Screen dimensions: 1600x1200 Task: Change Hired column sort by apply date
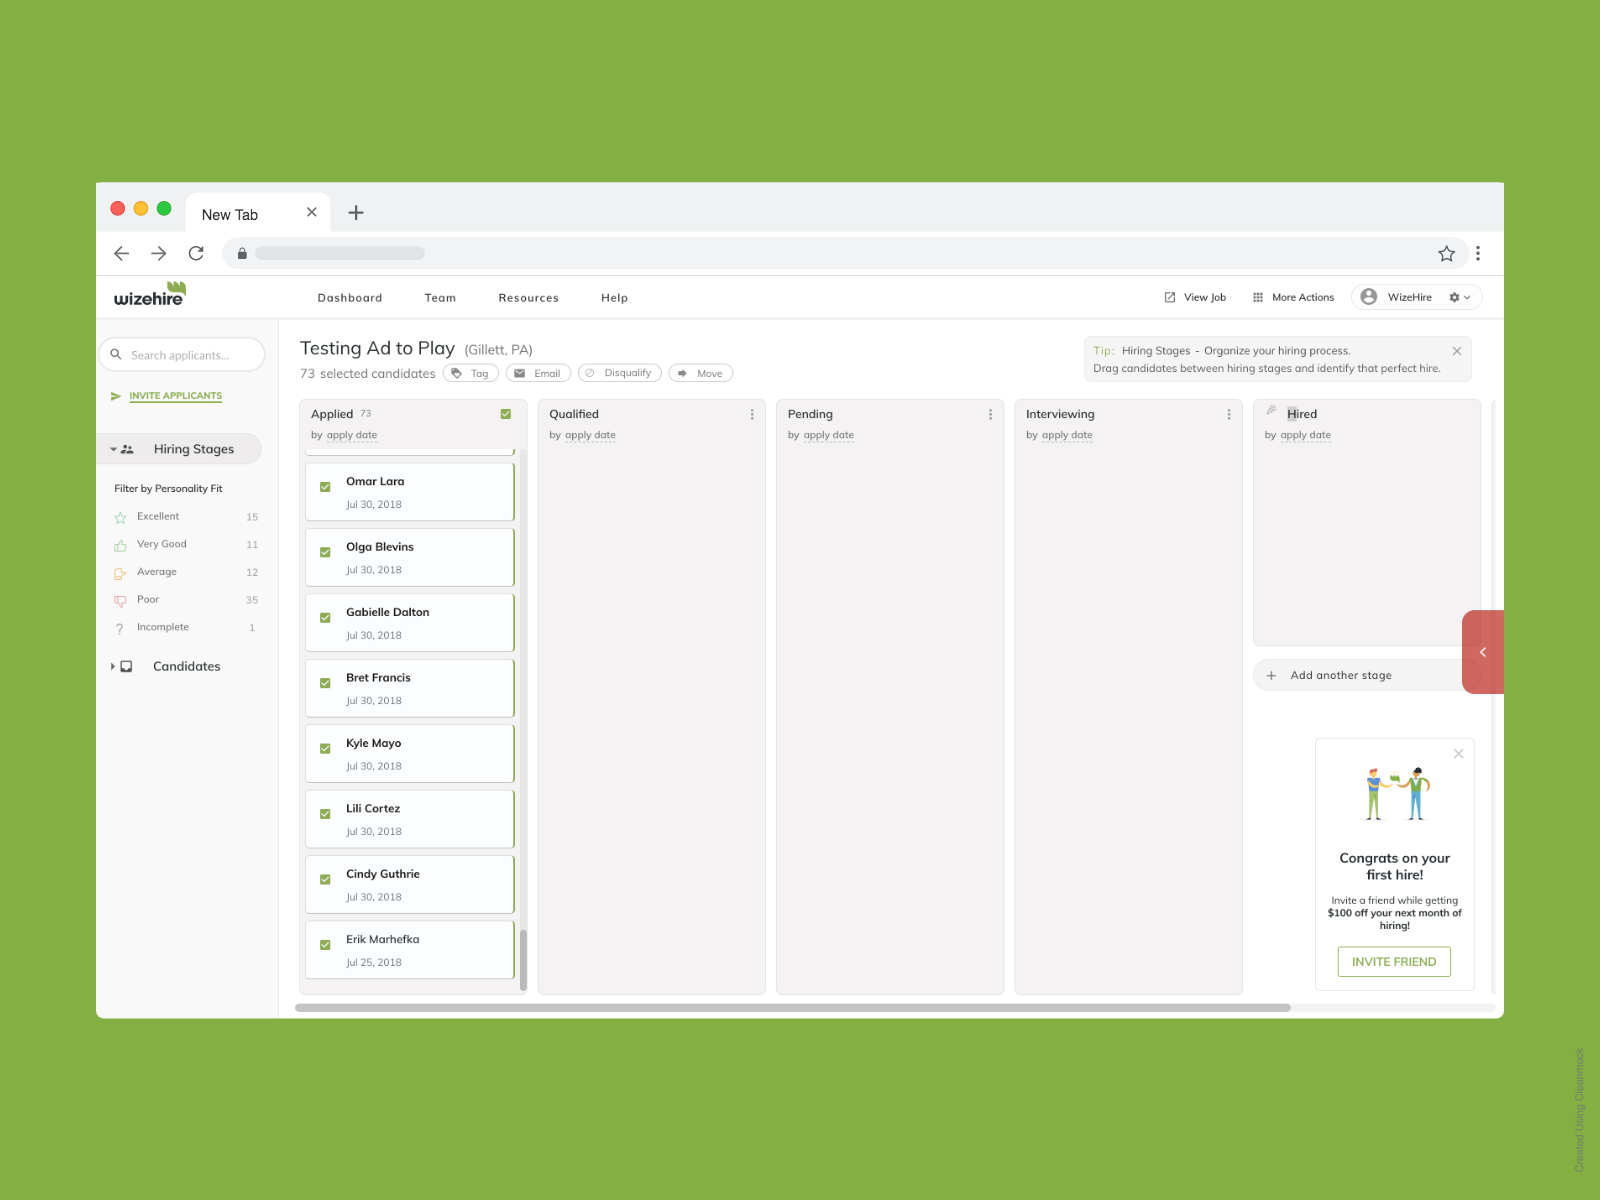[1306, 435]
